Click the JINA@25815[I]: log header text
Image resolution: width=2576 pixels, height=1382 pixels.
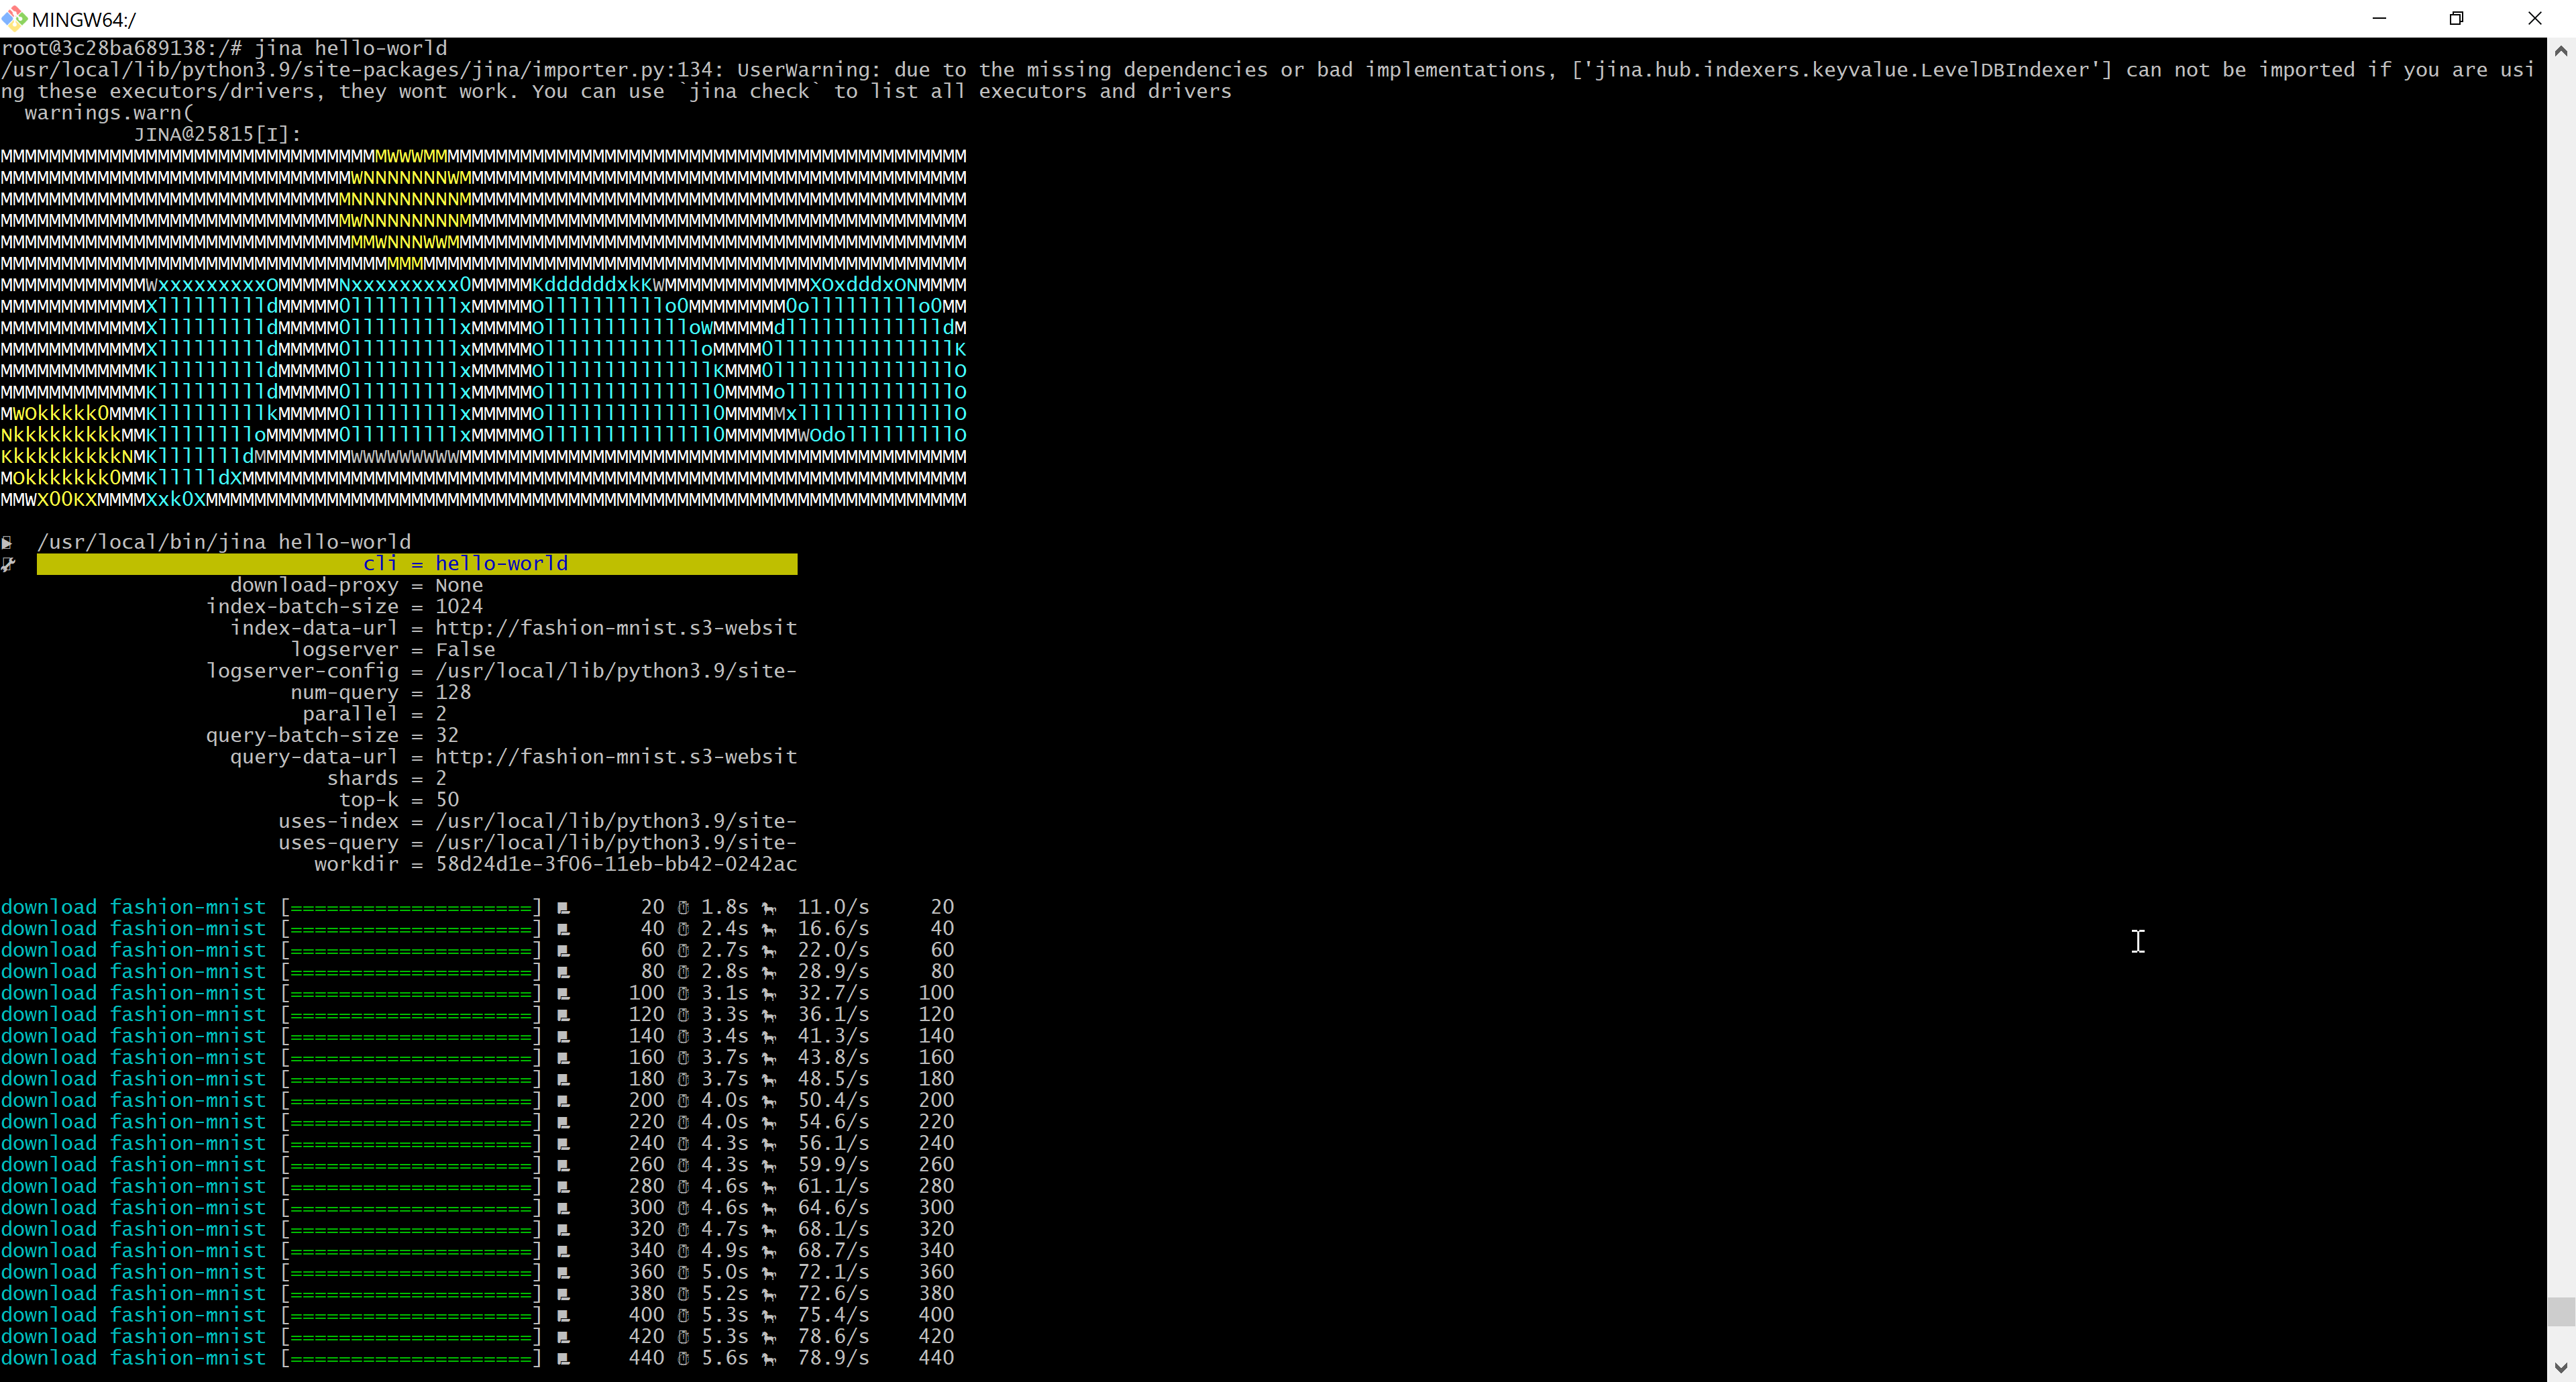click(217, 134)
